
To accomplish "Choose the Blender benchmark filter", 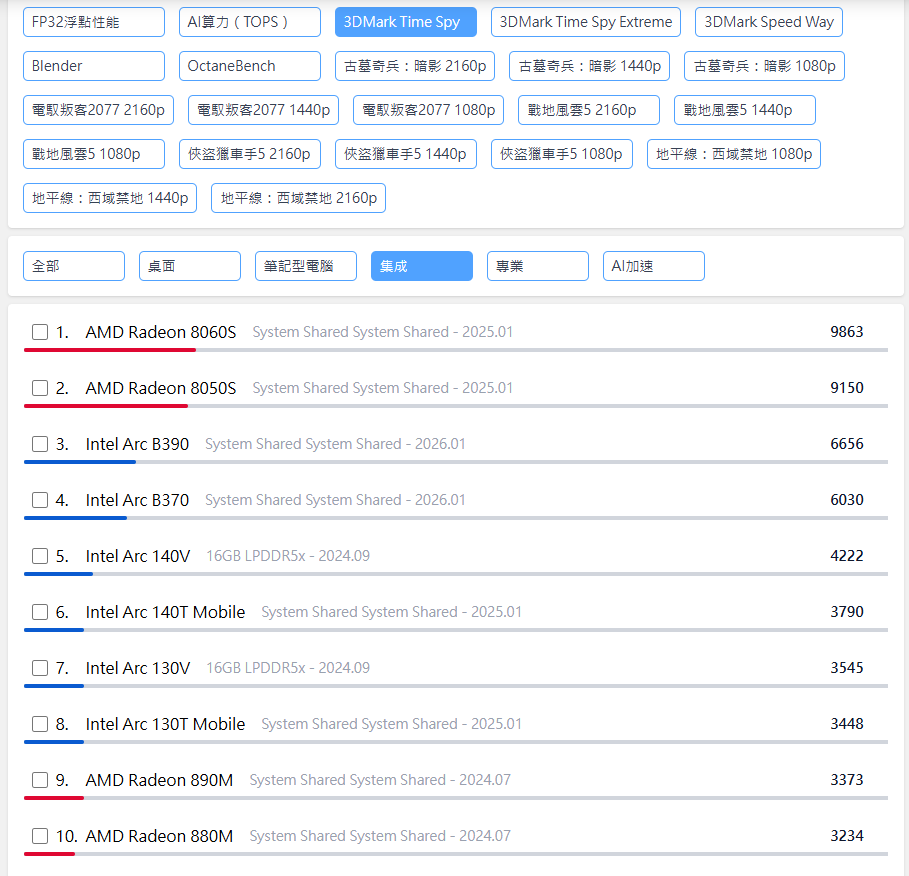I will coord(94,66).
